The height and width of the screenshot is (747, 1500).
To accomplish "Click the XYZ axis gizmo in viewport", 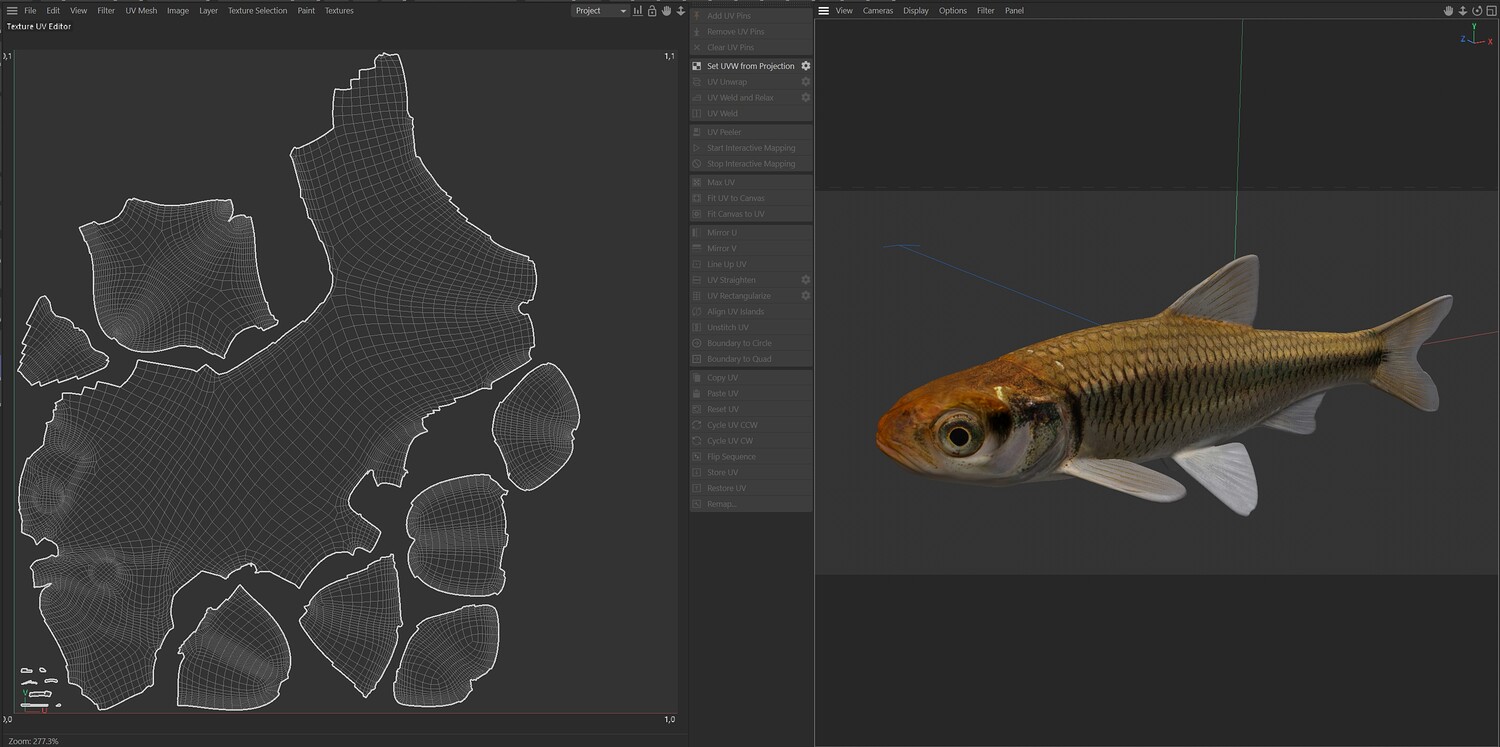I will [x=1476, y=36].
